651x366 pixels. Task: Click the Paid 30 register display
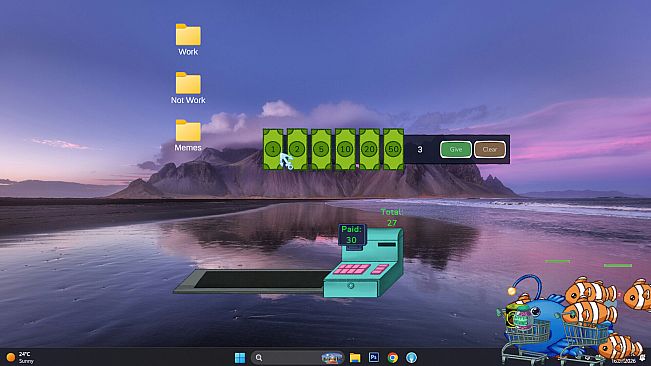351,234
